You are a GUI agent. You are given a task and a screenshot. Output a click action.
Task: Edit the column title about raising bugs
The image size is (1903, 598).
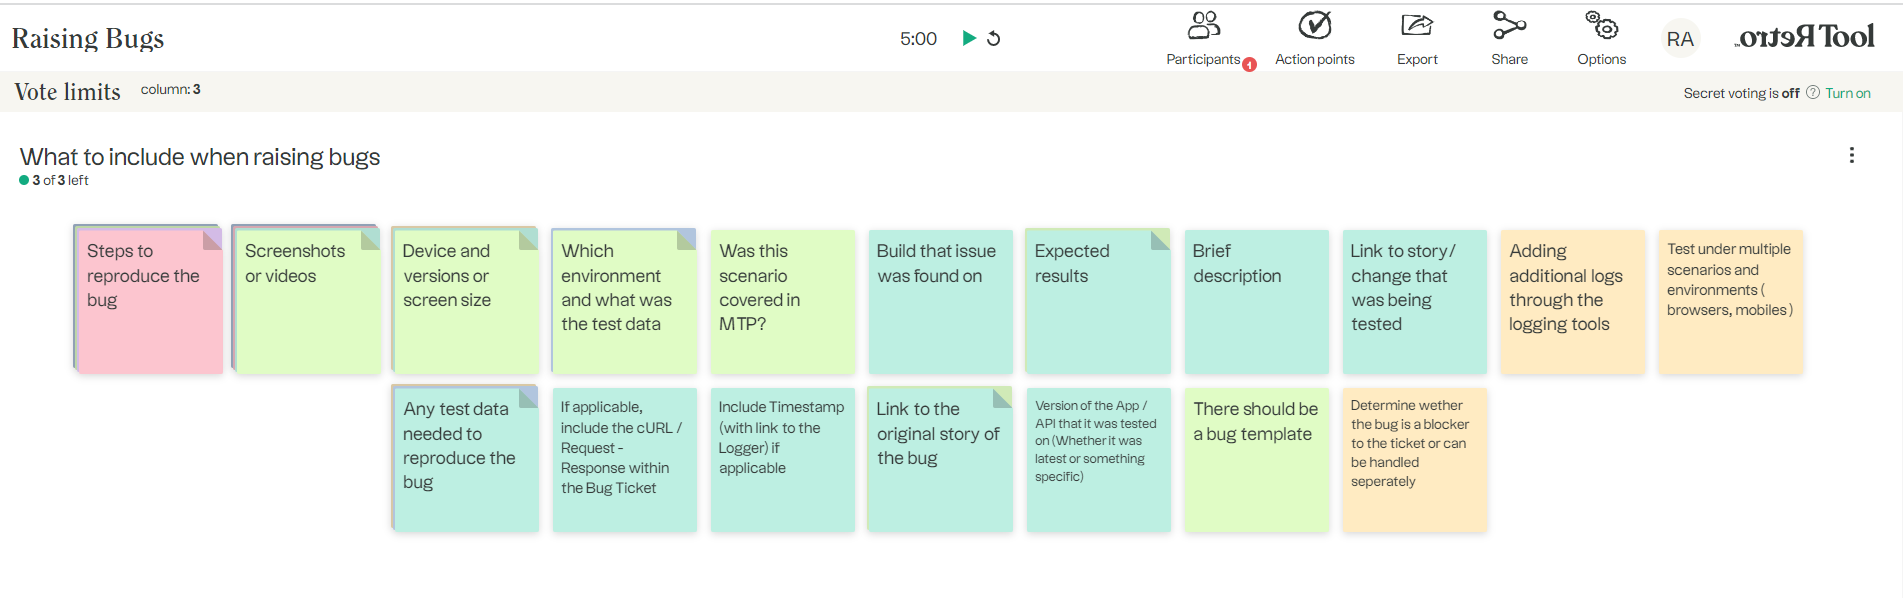point(200,157)
